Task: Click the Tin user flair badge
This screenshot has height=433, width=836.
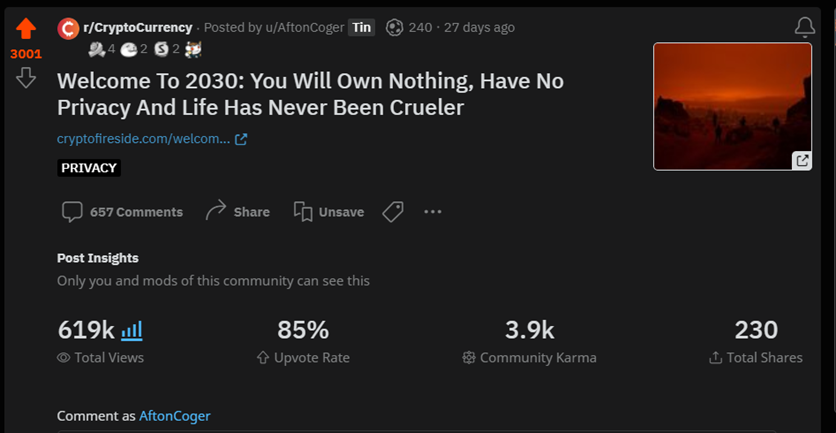Action: 361,27
